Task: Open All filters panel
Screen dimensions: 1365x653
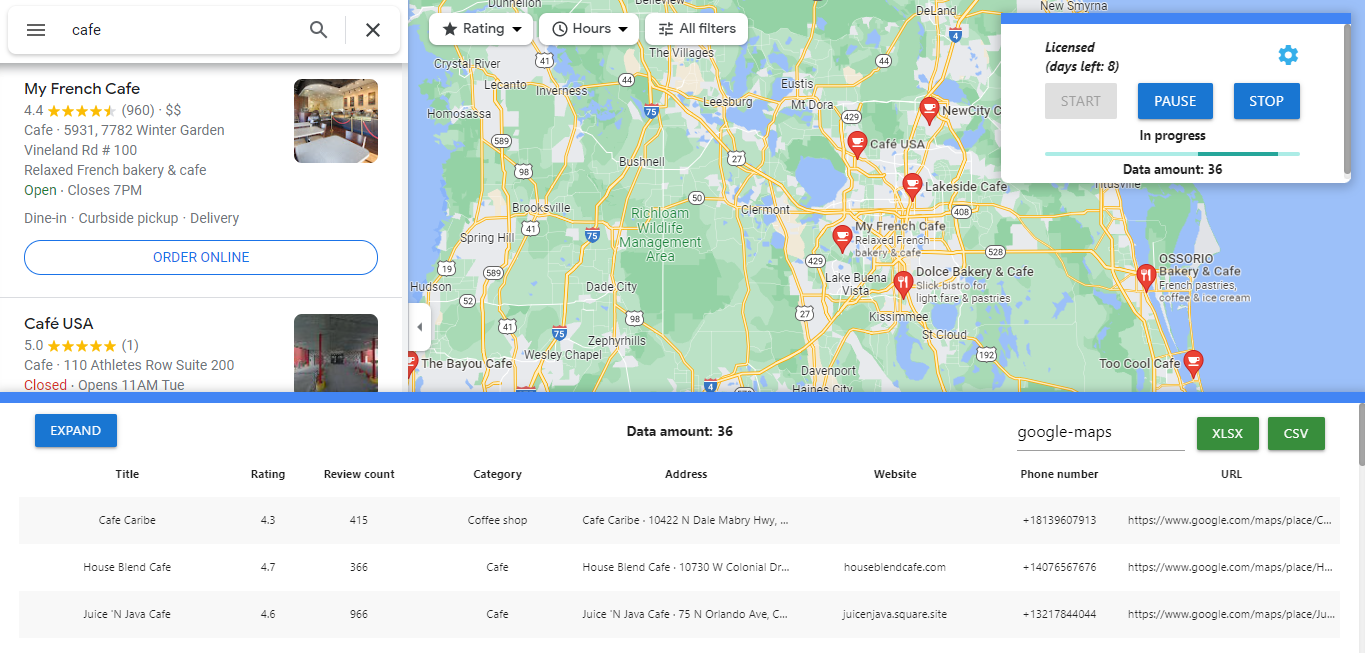Action: click(696, 29)
